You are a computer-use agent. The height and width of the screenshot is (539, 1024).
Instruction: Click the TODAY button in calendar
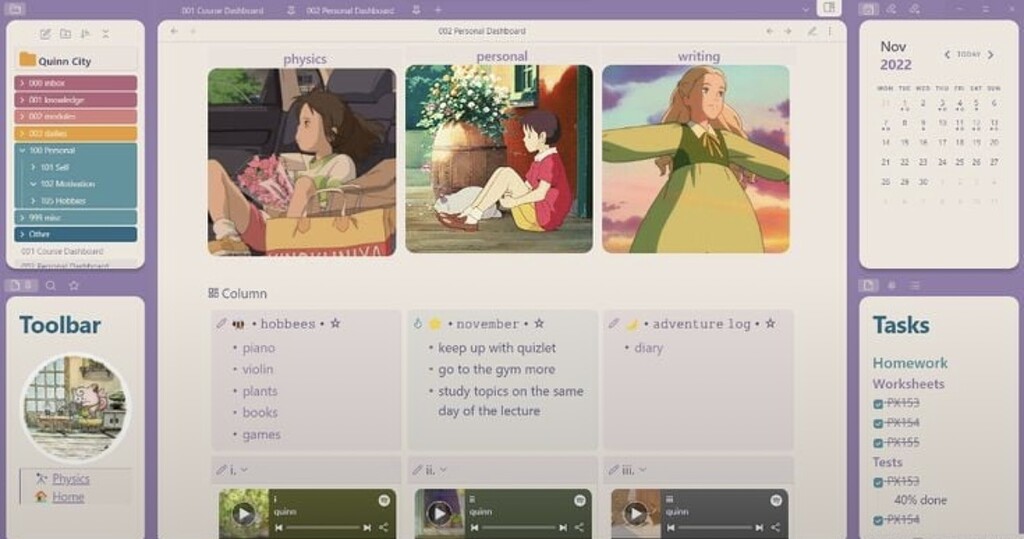tap(968, 55)
